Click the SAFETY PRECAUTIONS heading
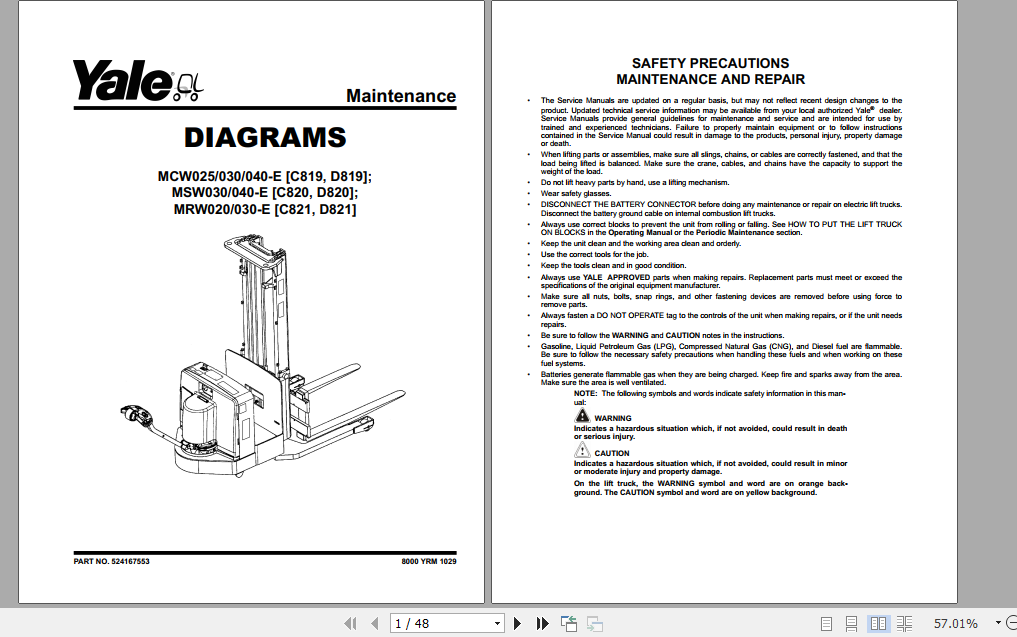Screen dimensions: 1017x637 (x=710, y=64)
